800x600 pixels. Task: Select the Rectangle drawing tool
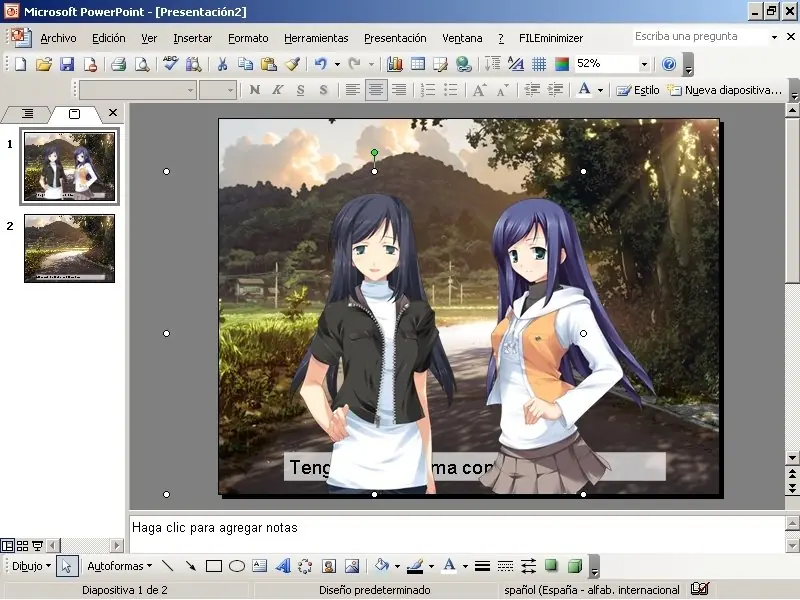click(x=213, y=566)
